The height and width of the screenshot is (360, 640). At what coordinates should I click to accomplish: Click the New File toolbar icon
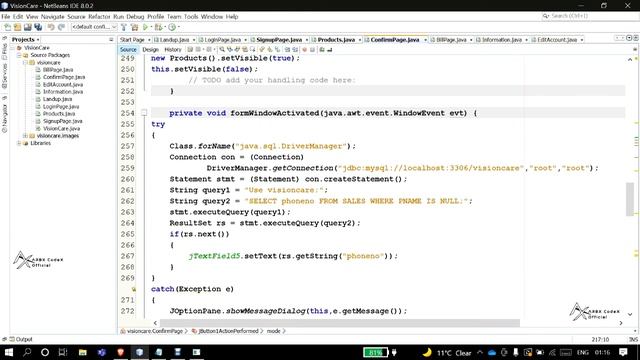(x=8, y=27)
